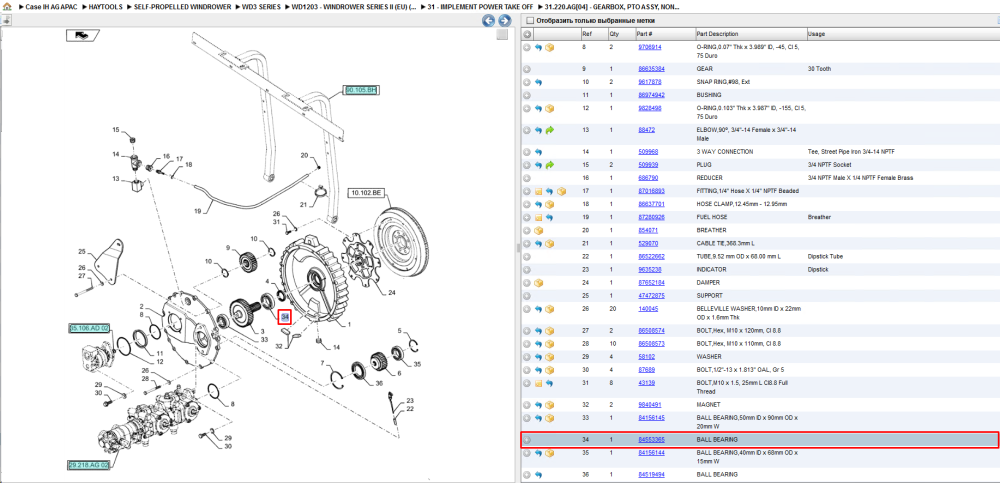Image resolution: width=1000 pixels, height=483 pixels.
Task: Click blue arrow icon in SNAP RING row
Action: point(538,82)
